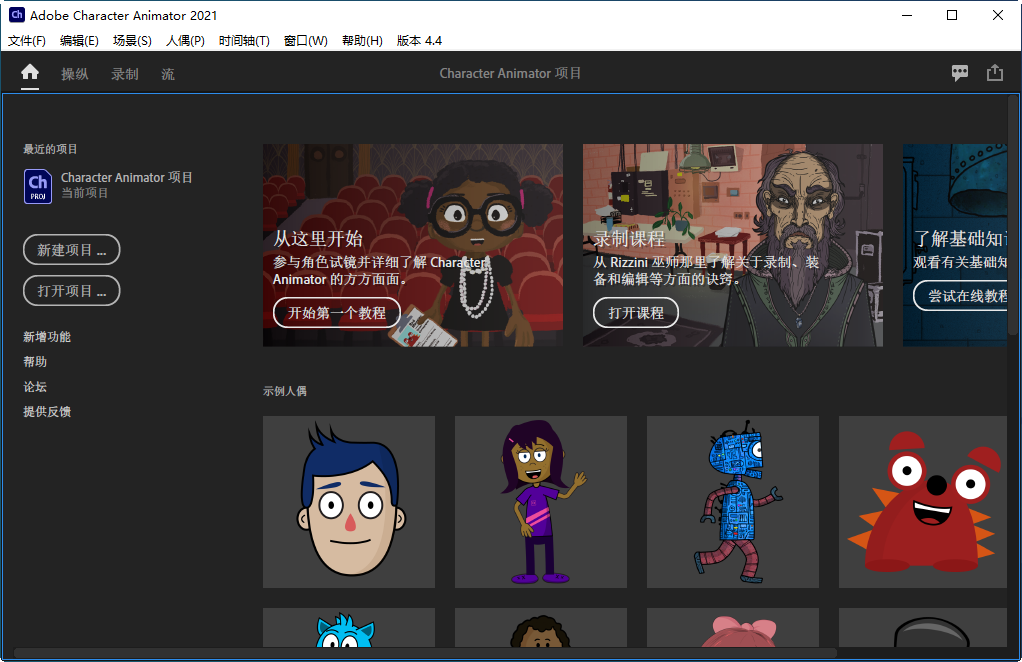Click the Home workspace icon
1022x662 pixels.
(29, 72)
